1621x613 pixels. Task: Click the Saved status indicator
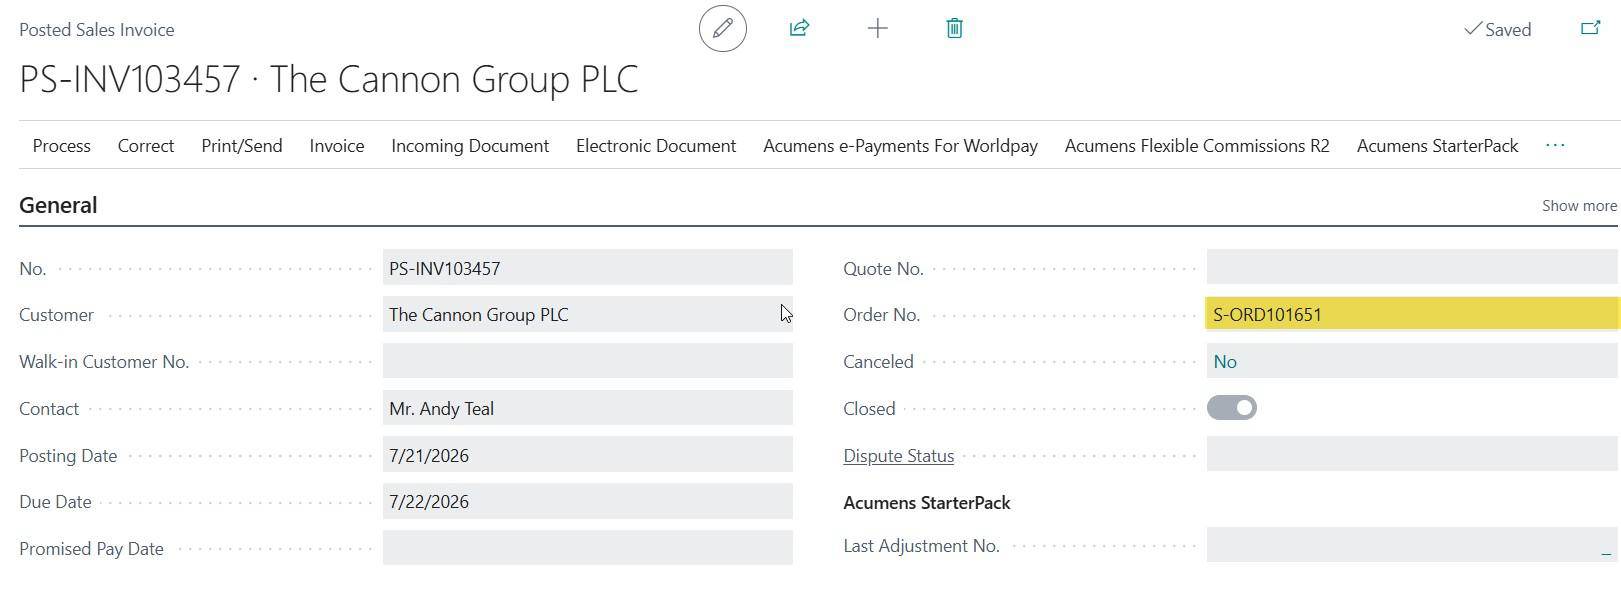pyautogui.click(x=1497, y=29)
